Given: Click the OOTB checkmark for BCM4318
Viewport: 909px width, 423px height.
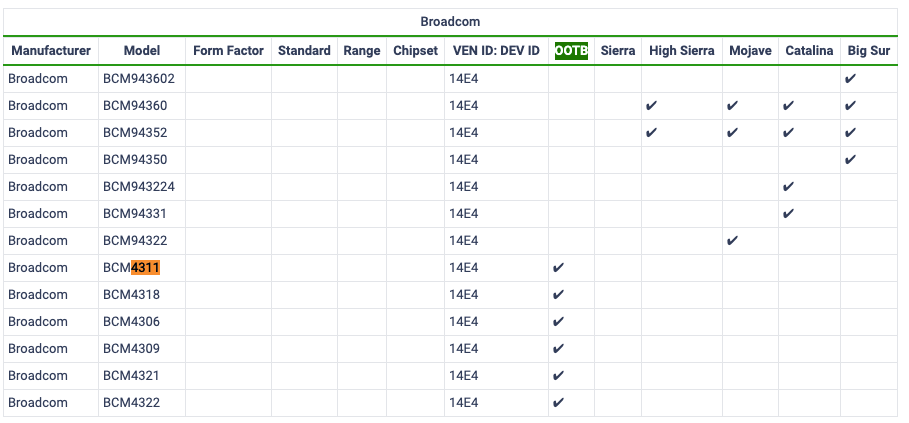Looking at the screenshot, I should pos(558,295).
